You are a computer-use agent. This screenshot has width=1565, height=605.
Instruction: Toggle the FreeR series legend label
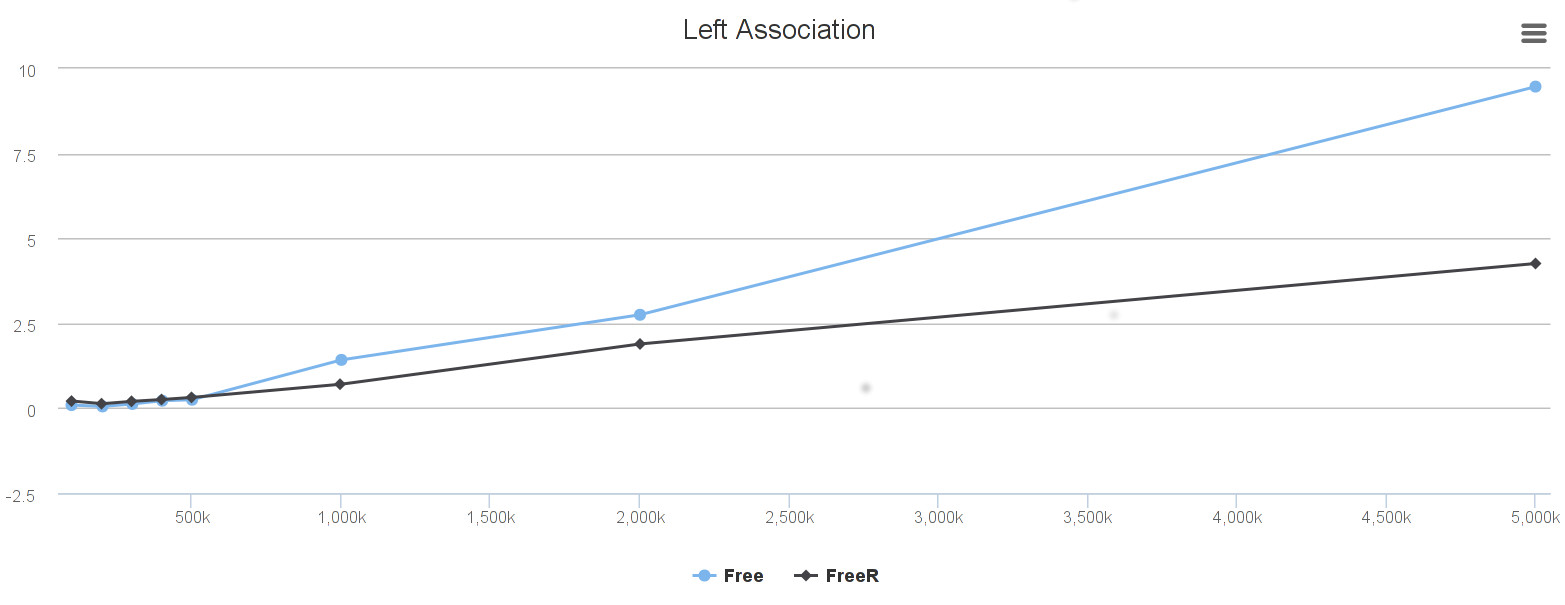852,576
